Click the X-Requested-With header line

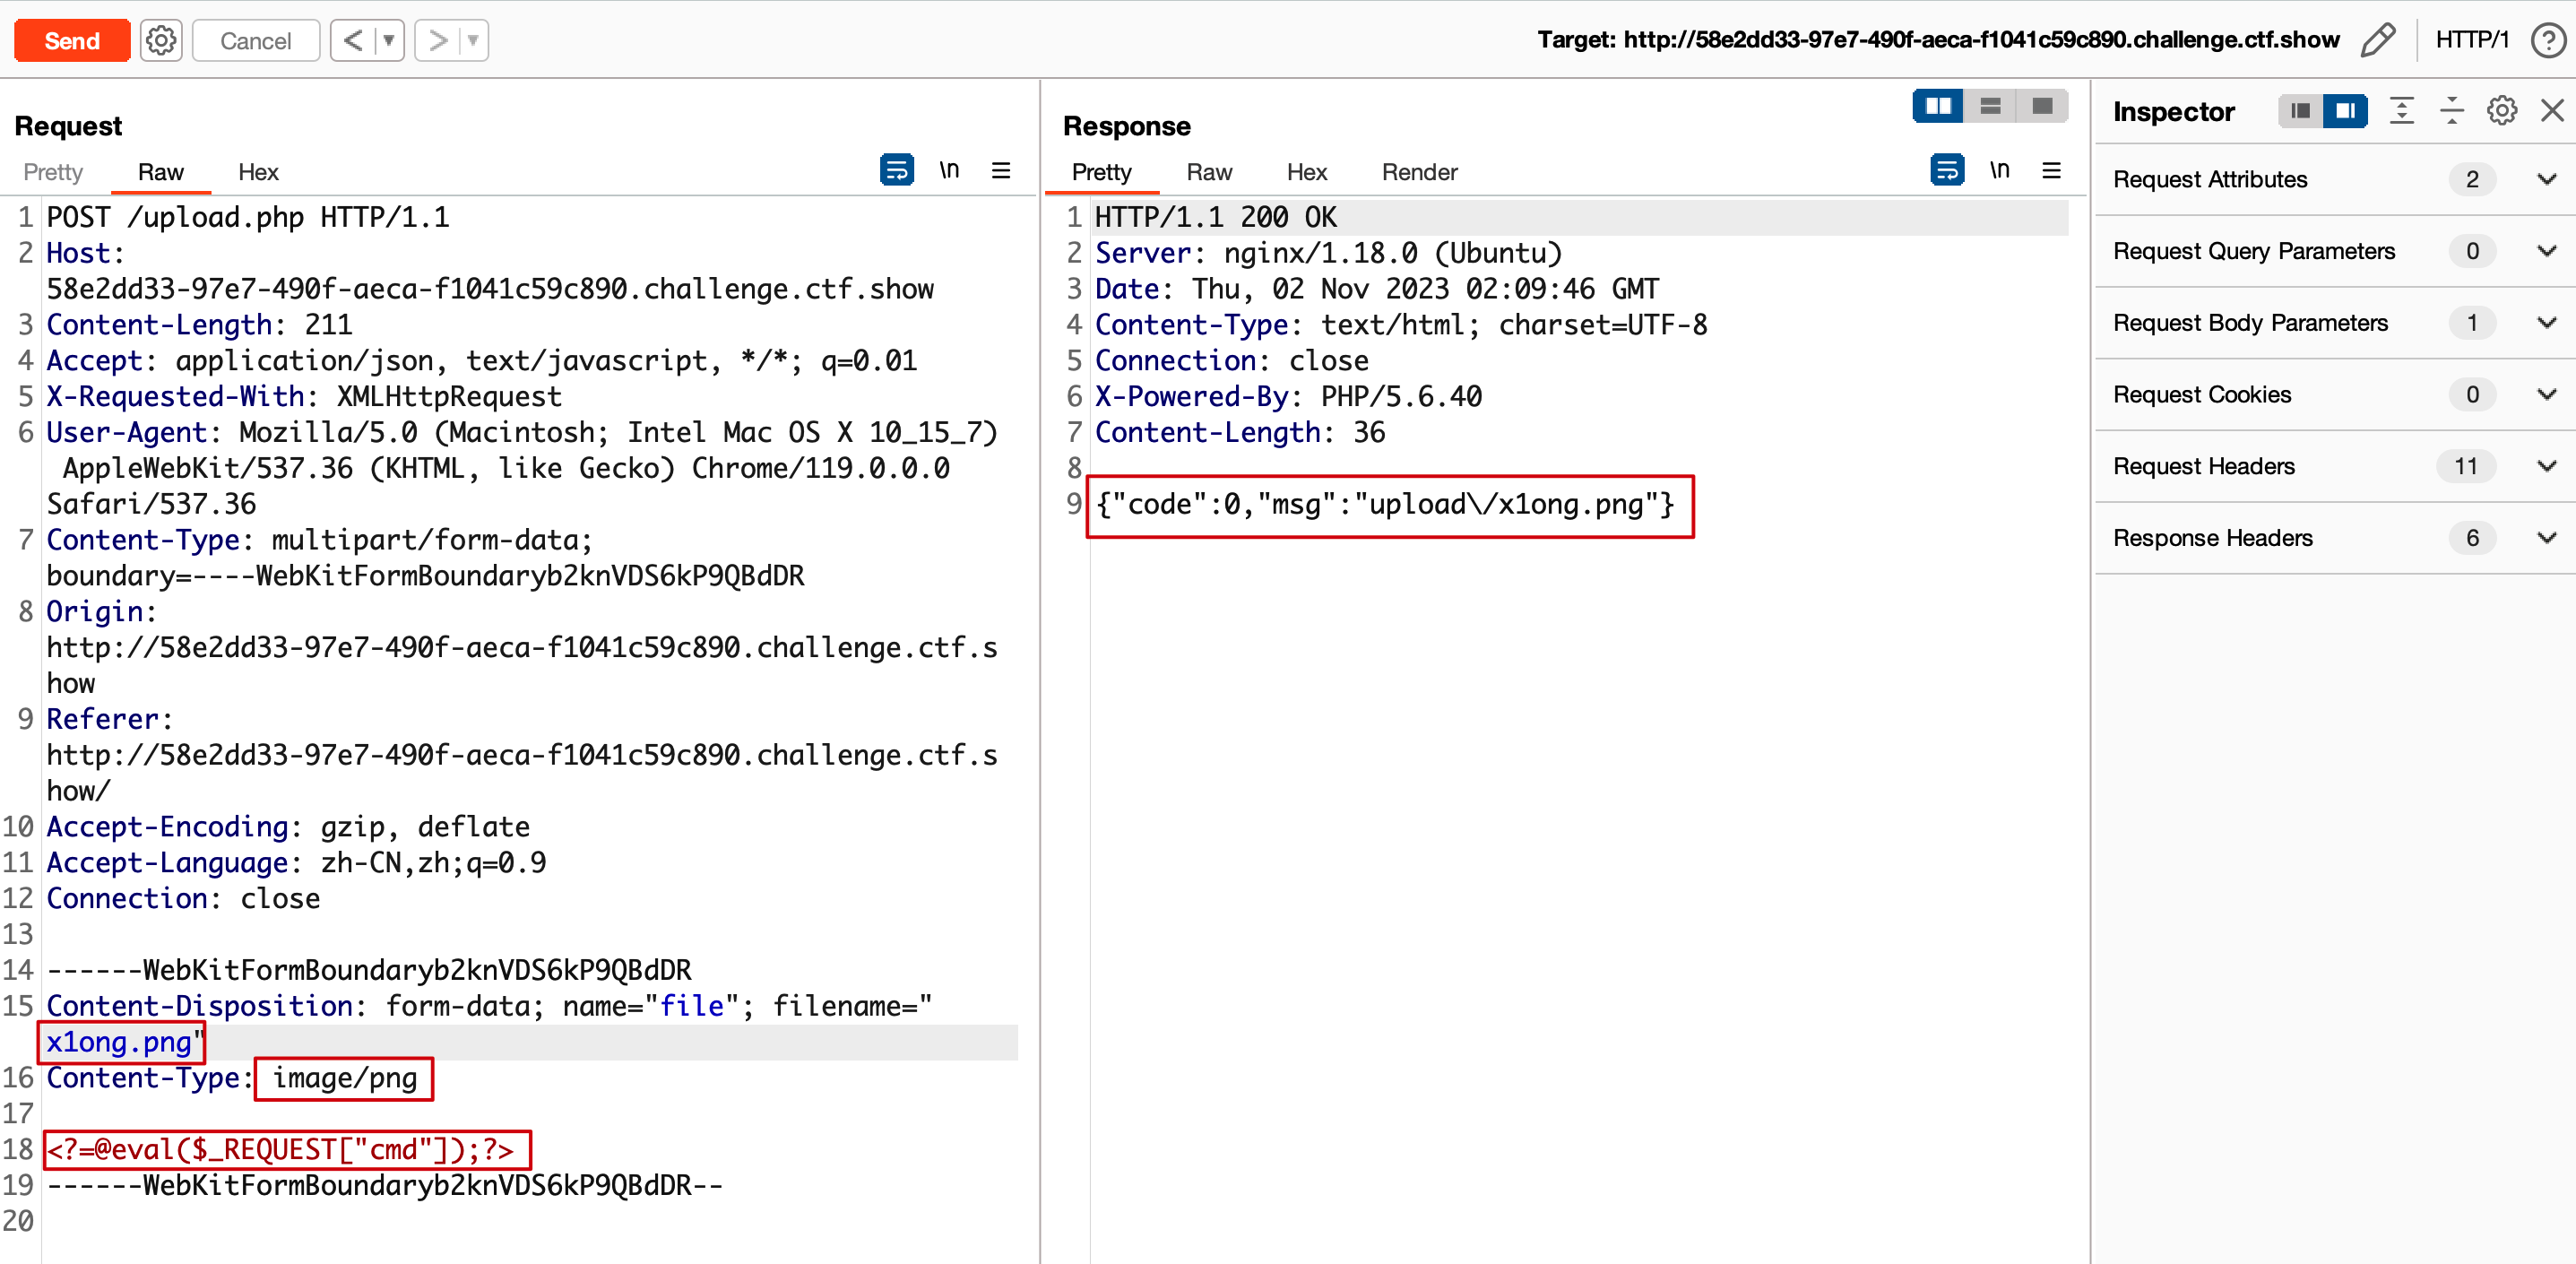(x=304, y=397)
